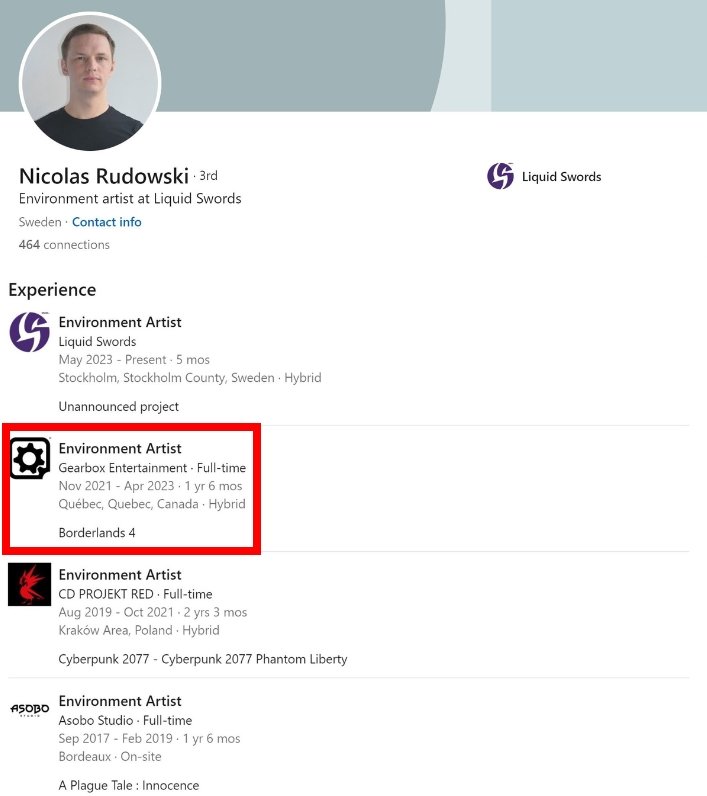Select the CD PROJEKT RED bird logo
This screenshot has width=707, height=796.
pos(30,584)
